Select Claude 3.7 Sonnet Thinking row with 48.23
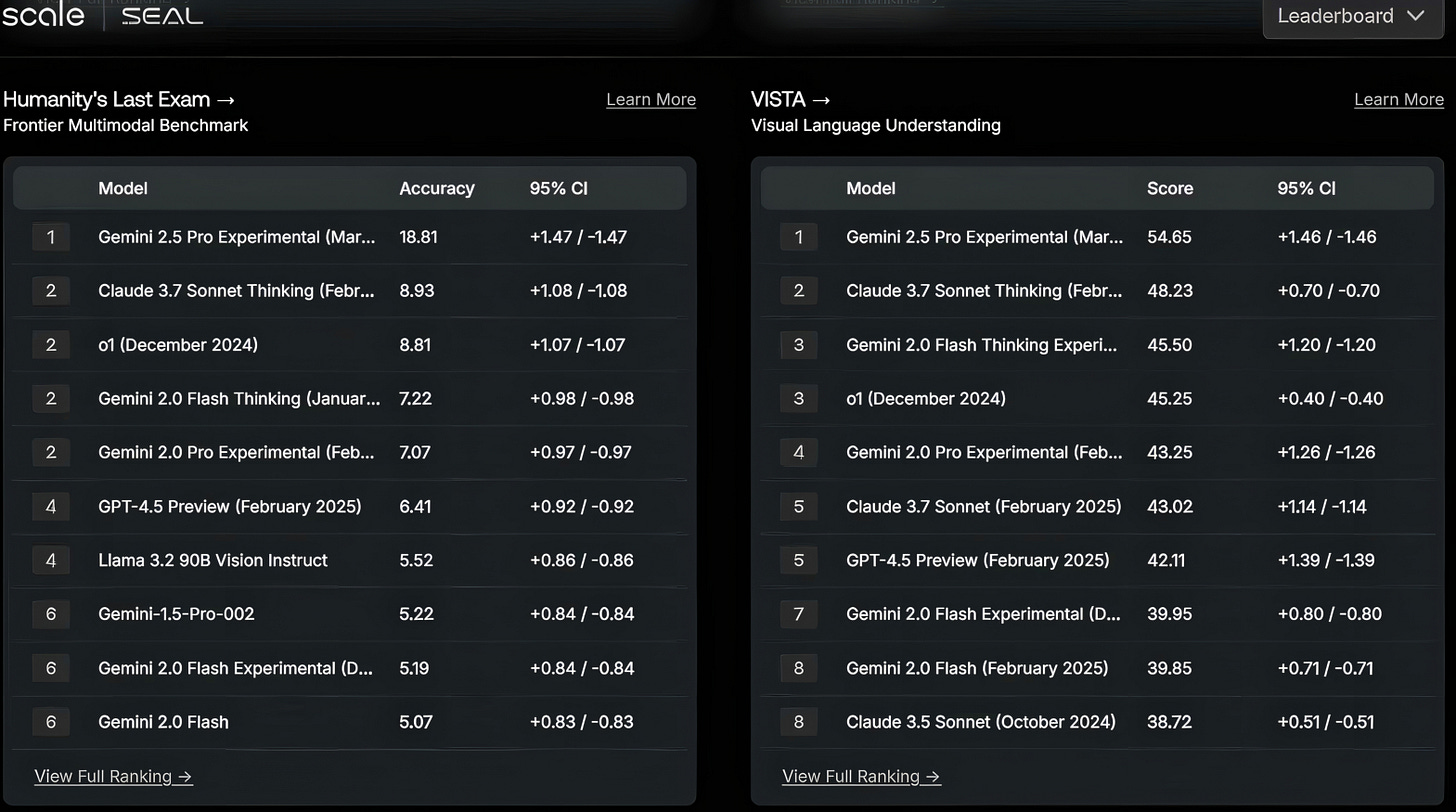The width and height of the screenshot is (1456, 812). 1098,291
